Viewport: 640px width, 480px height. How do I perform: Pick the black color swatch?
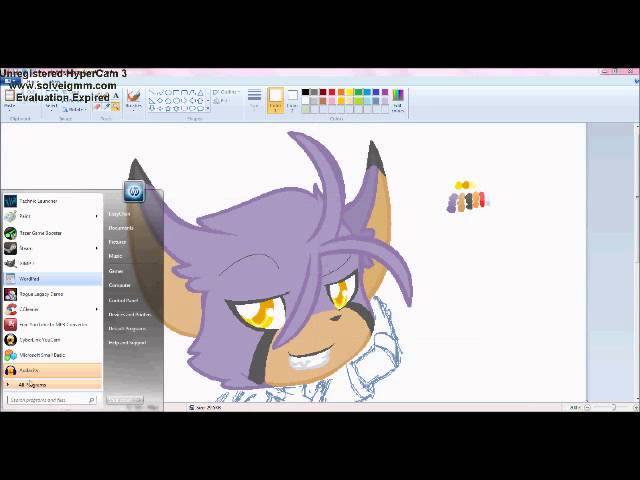(305, 92)
